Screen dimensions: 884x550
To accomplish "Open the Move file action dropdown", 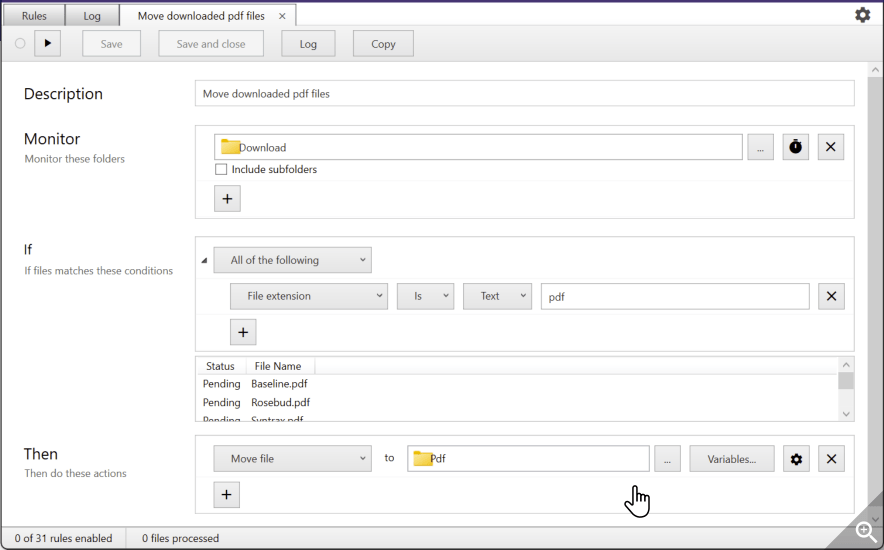I will (292, 459).
